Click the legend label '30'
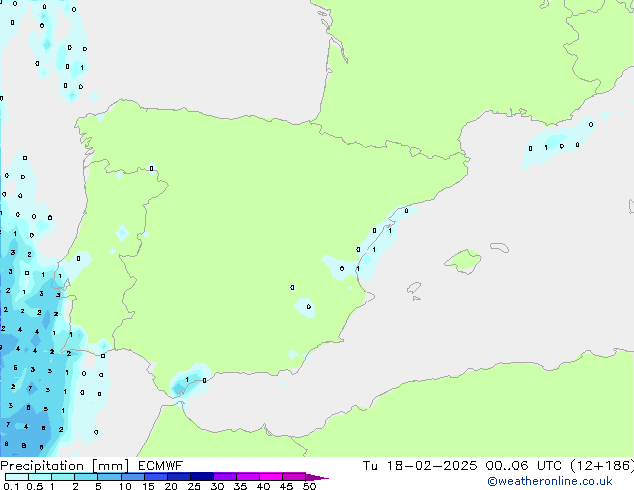 (x=217, y=486)
